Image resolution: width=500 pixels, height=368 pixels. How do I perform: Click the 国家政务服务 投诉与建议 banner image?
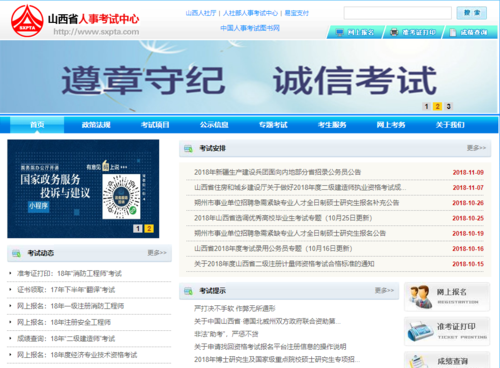[x=83, y=189]
